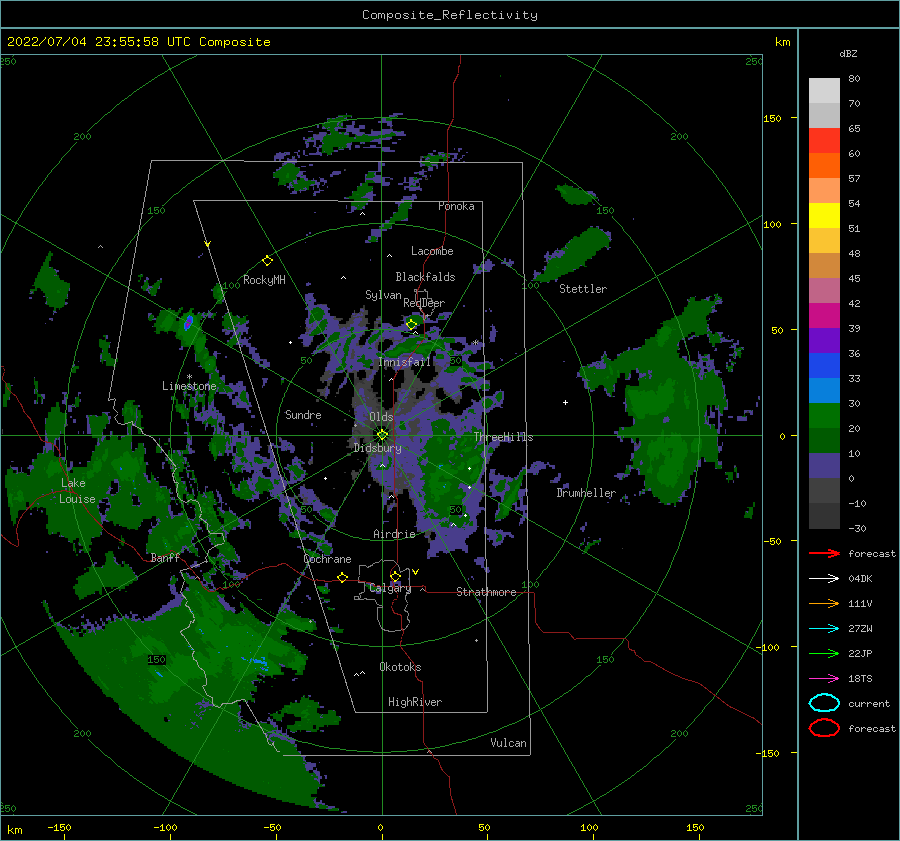Click the magenta 18TS arrow icon

824,679
